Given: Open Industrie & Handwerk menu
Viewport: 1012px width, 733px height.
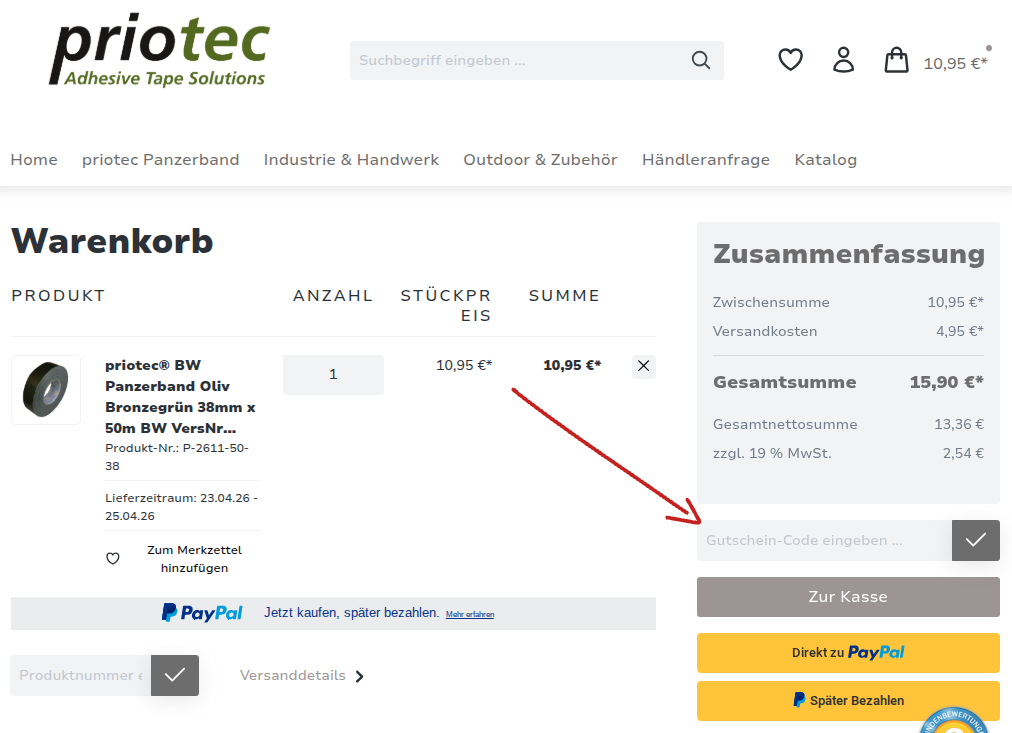Looking at the screenshot, I should [x=351, y=160].
